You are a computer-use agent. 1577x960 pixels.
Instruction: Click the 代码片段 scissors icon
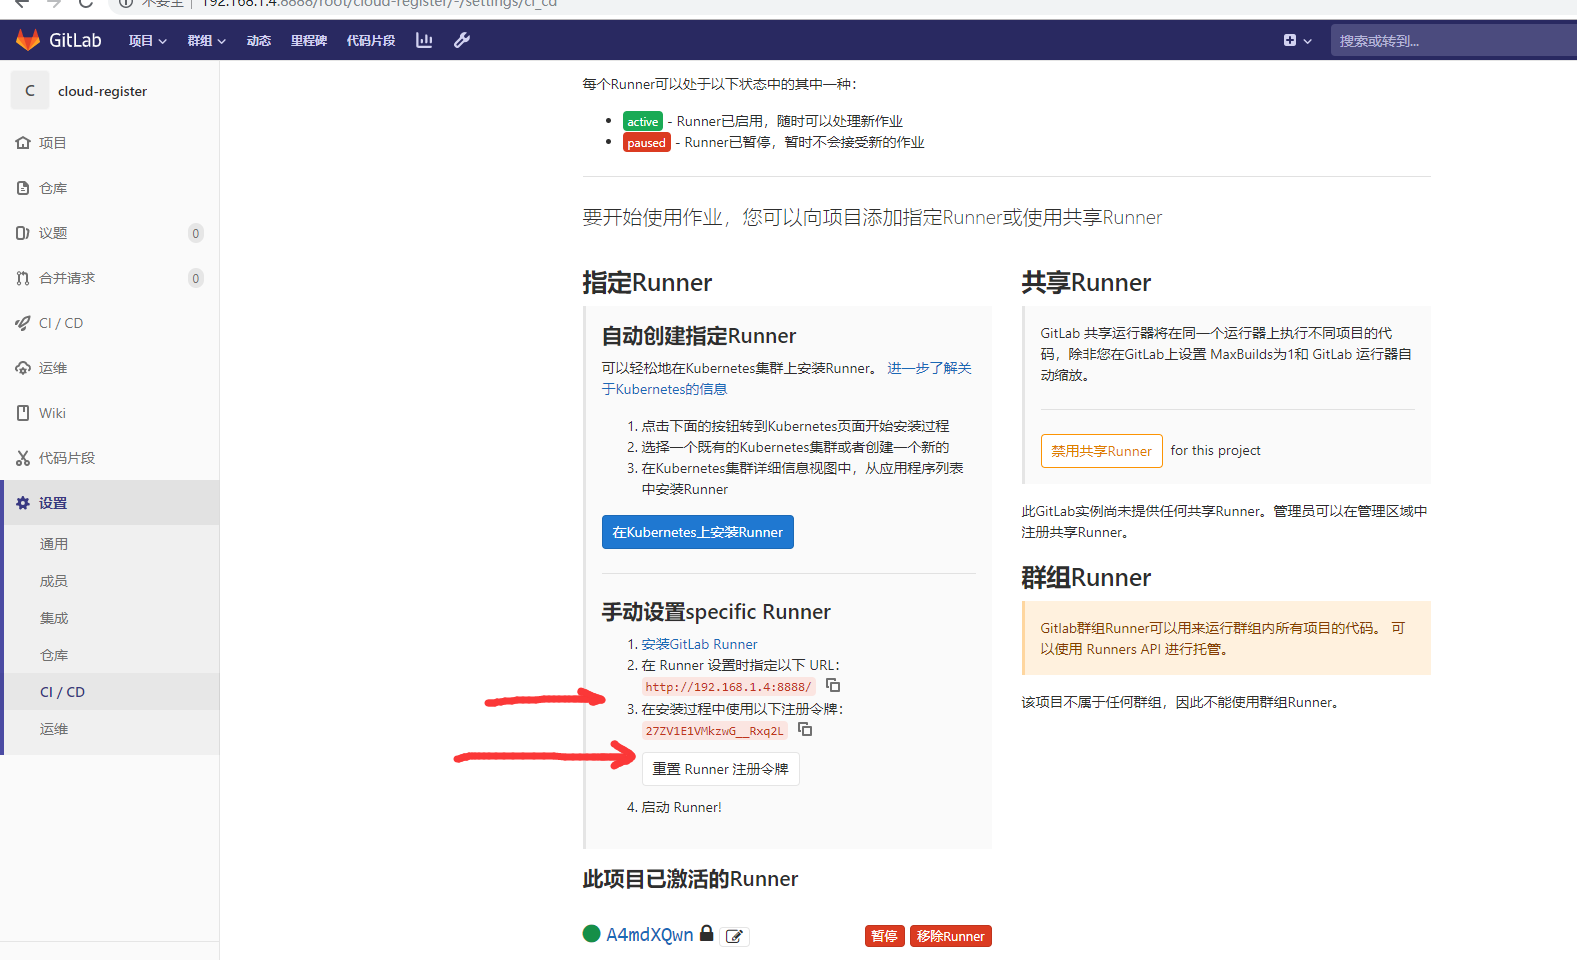coord(23,458)
